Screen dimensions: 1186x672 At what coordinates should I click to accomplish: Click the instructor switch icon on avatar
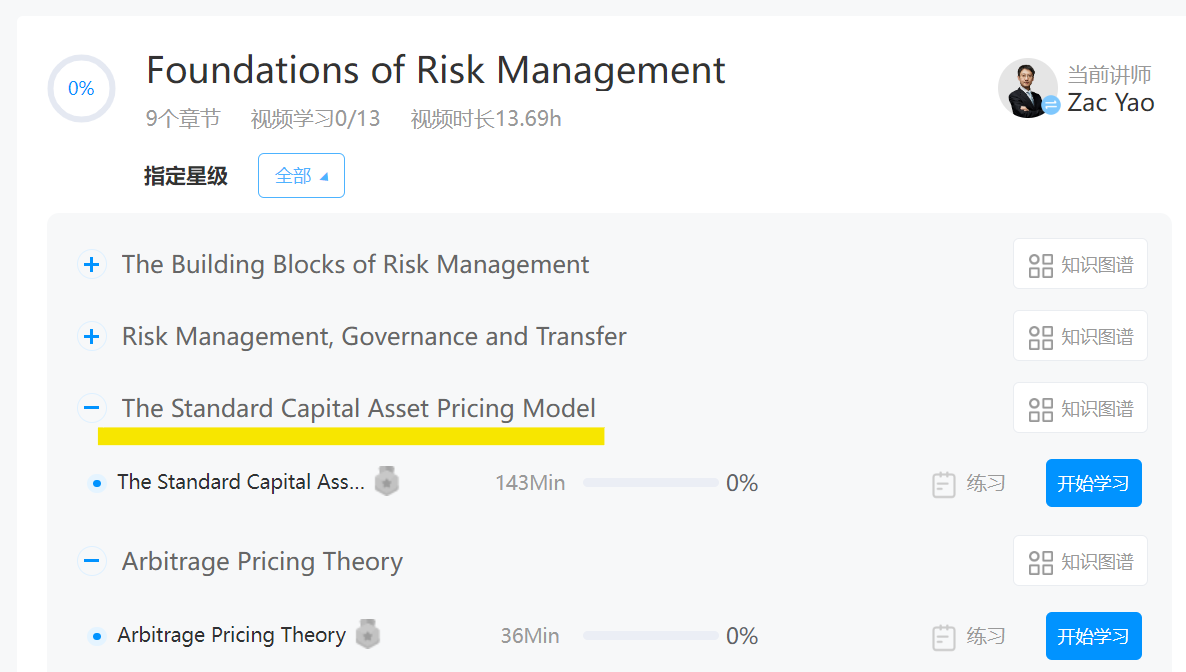[x=1051, y=104]
